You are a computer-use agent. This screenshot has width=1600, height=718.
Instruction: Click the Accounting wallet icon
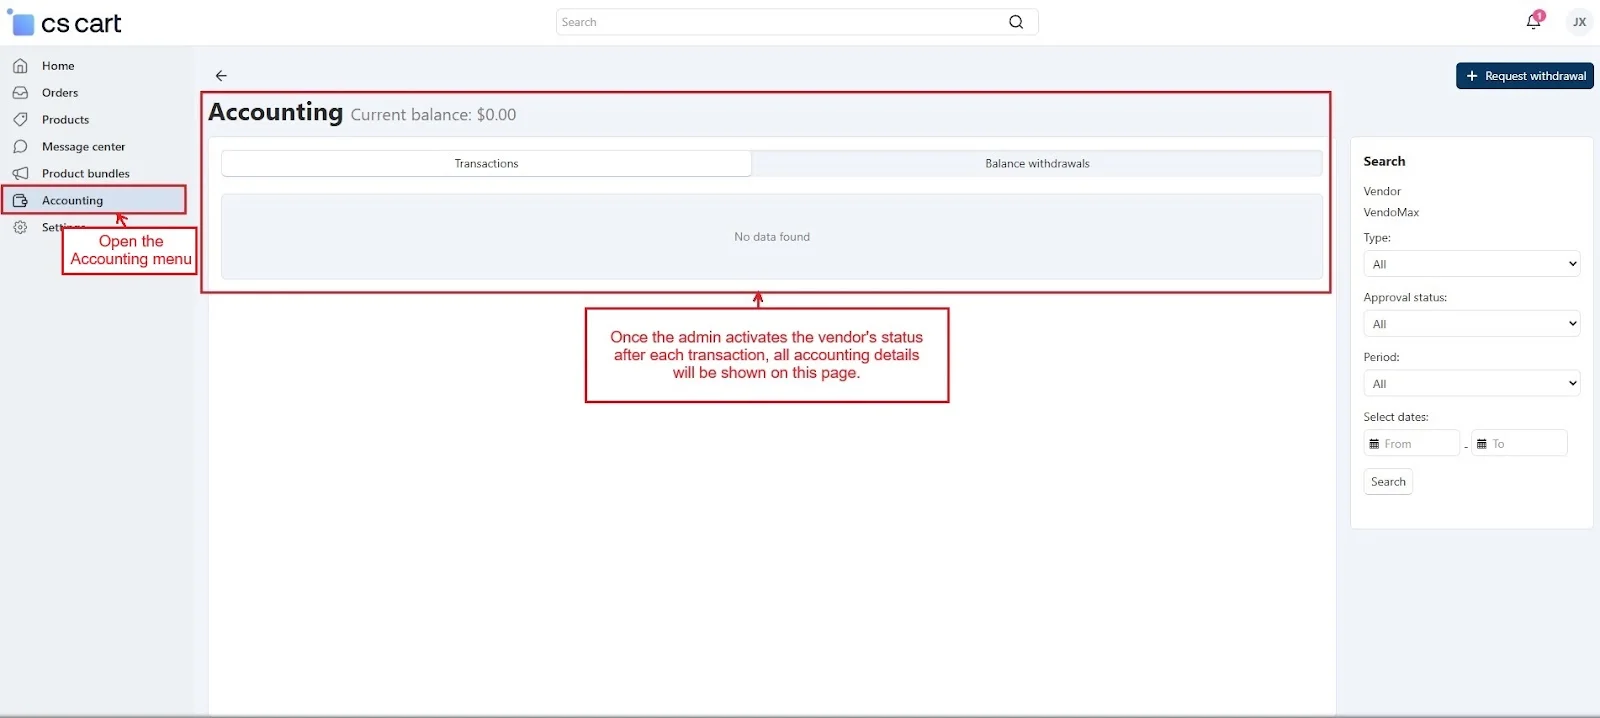click(x=20, y=201)
